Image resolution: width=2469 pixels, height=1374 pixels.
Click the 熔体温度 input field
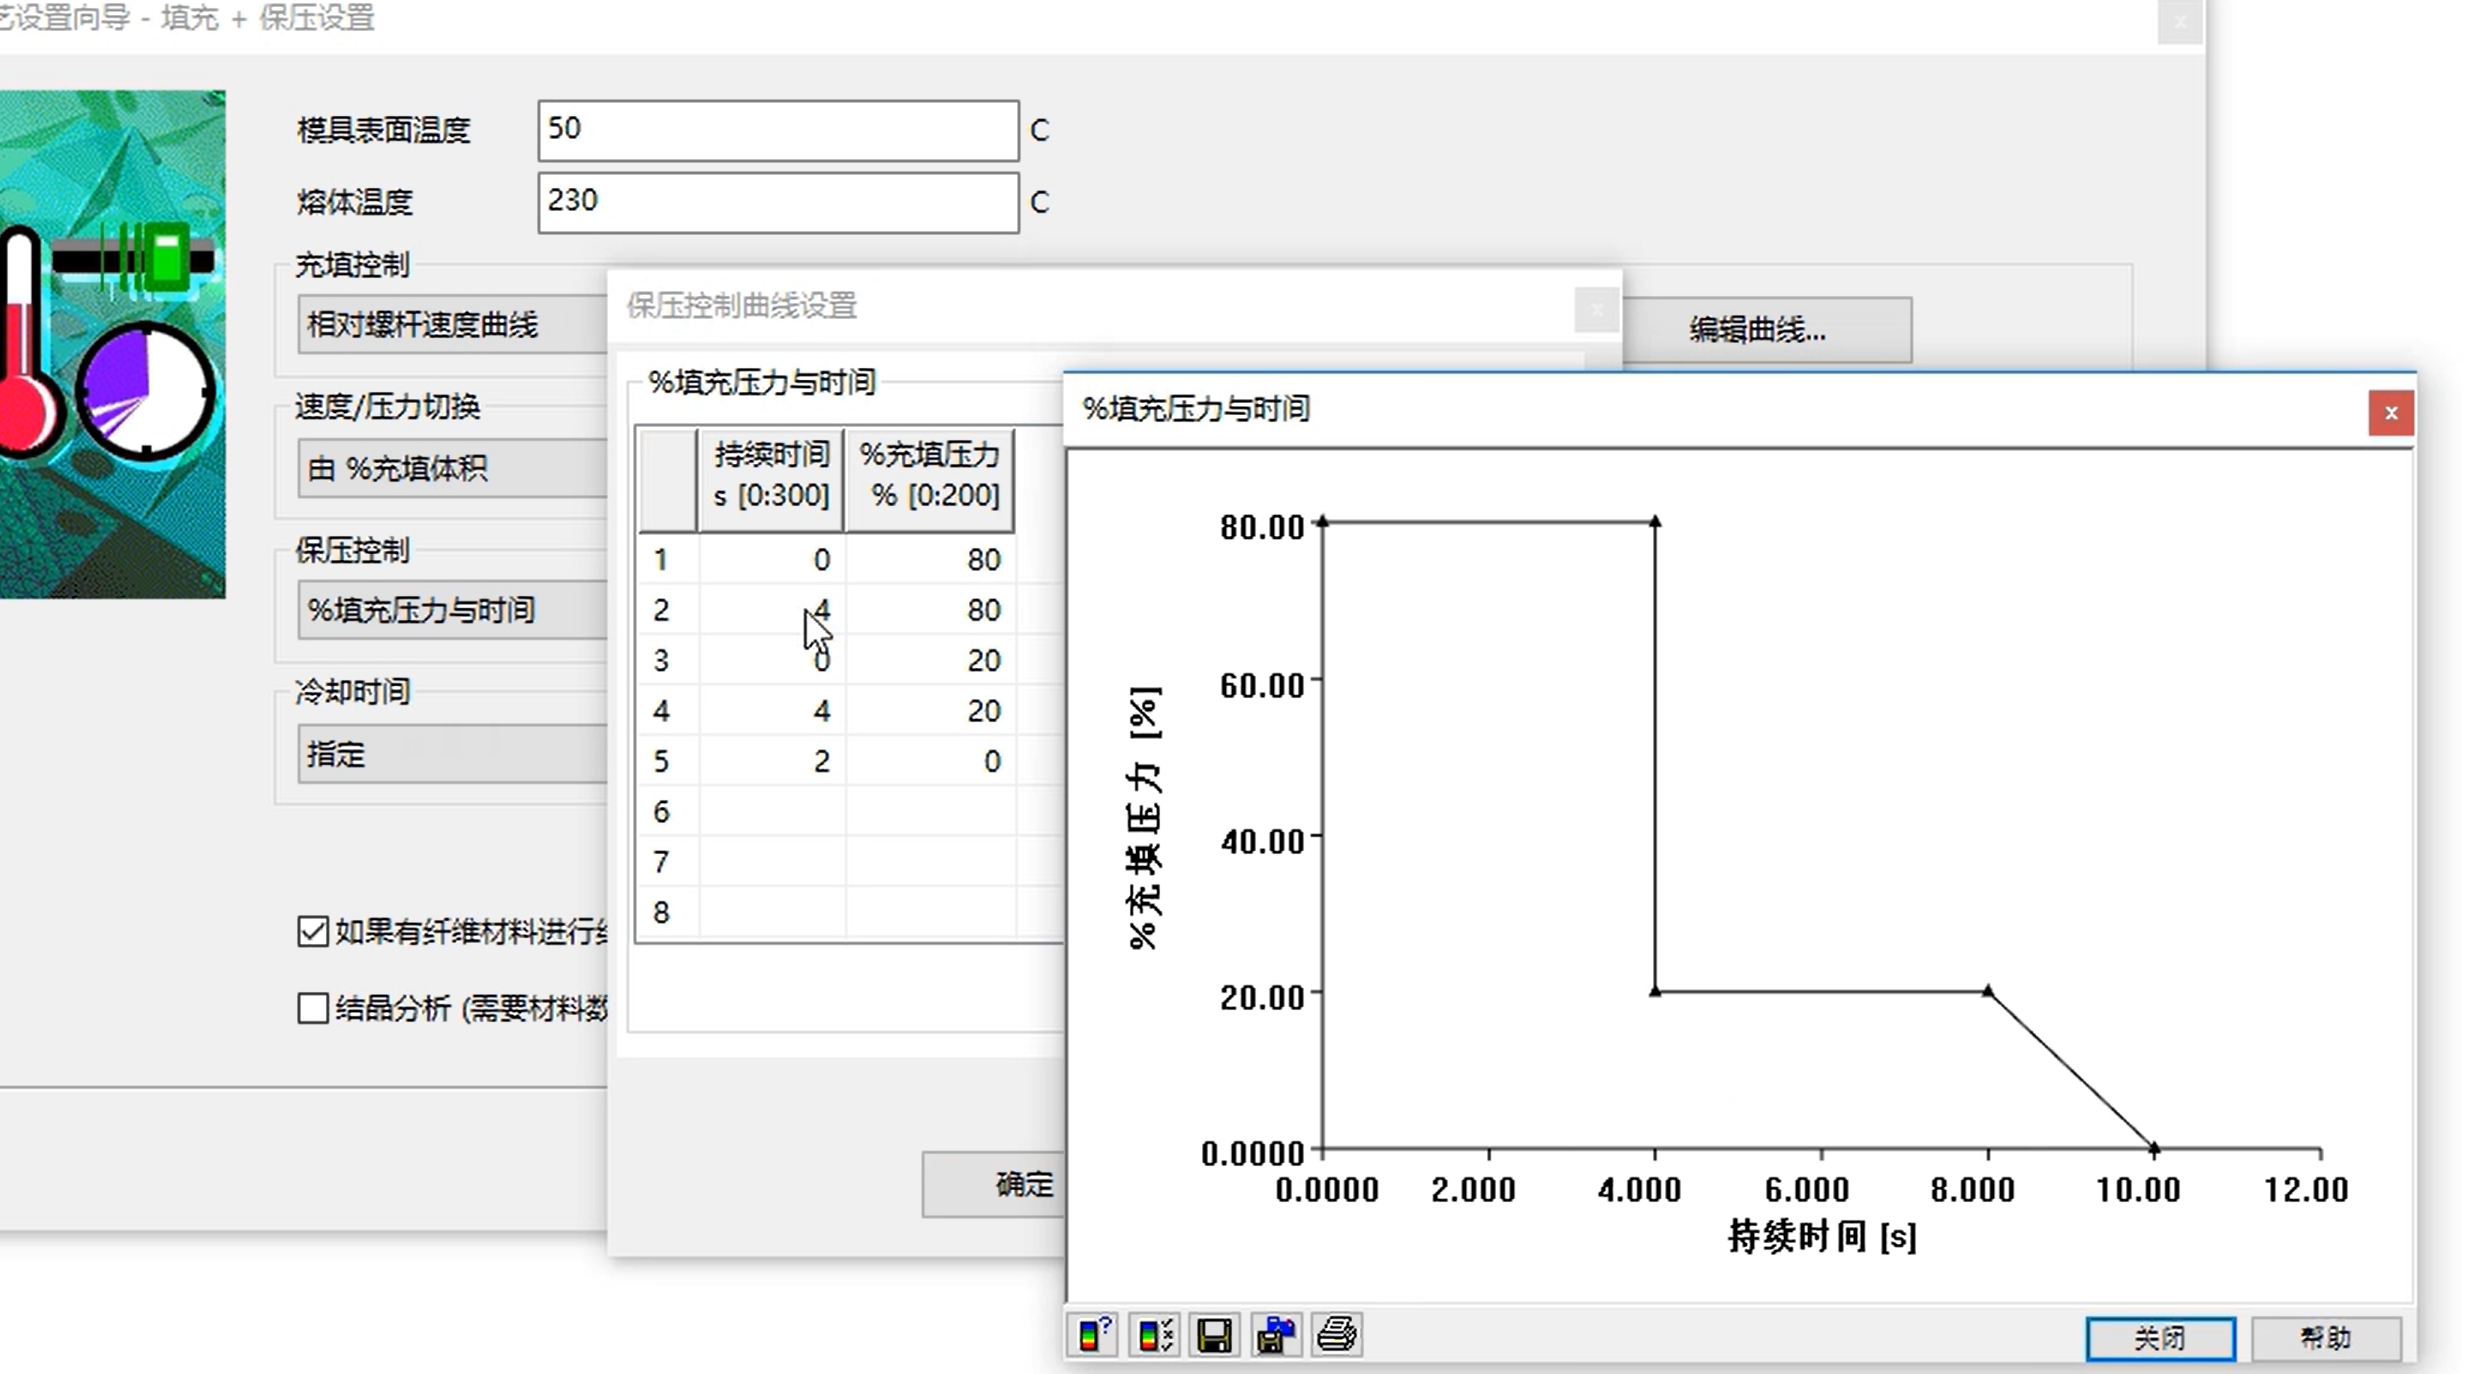(777, 202)
